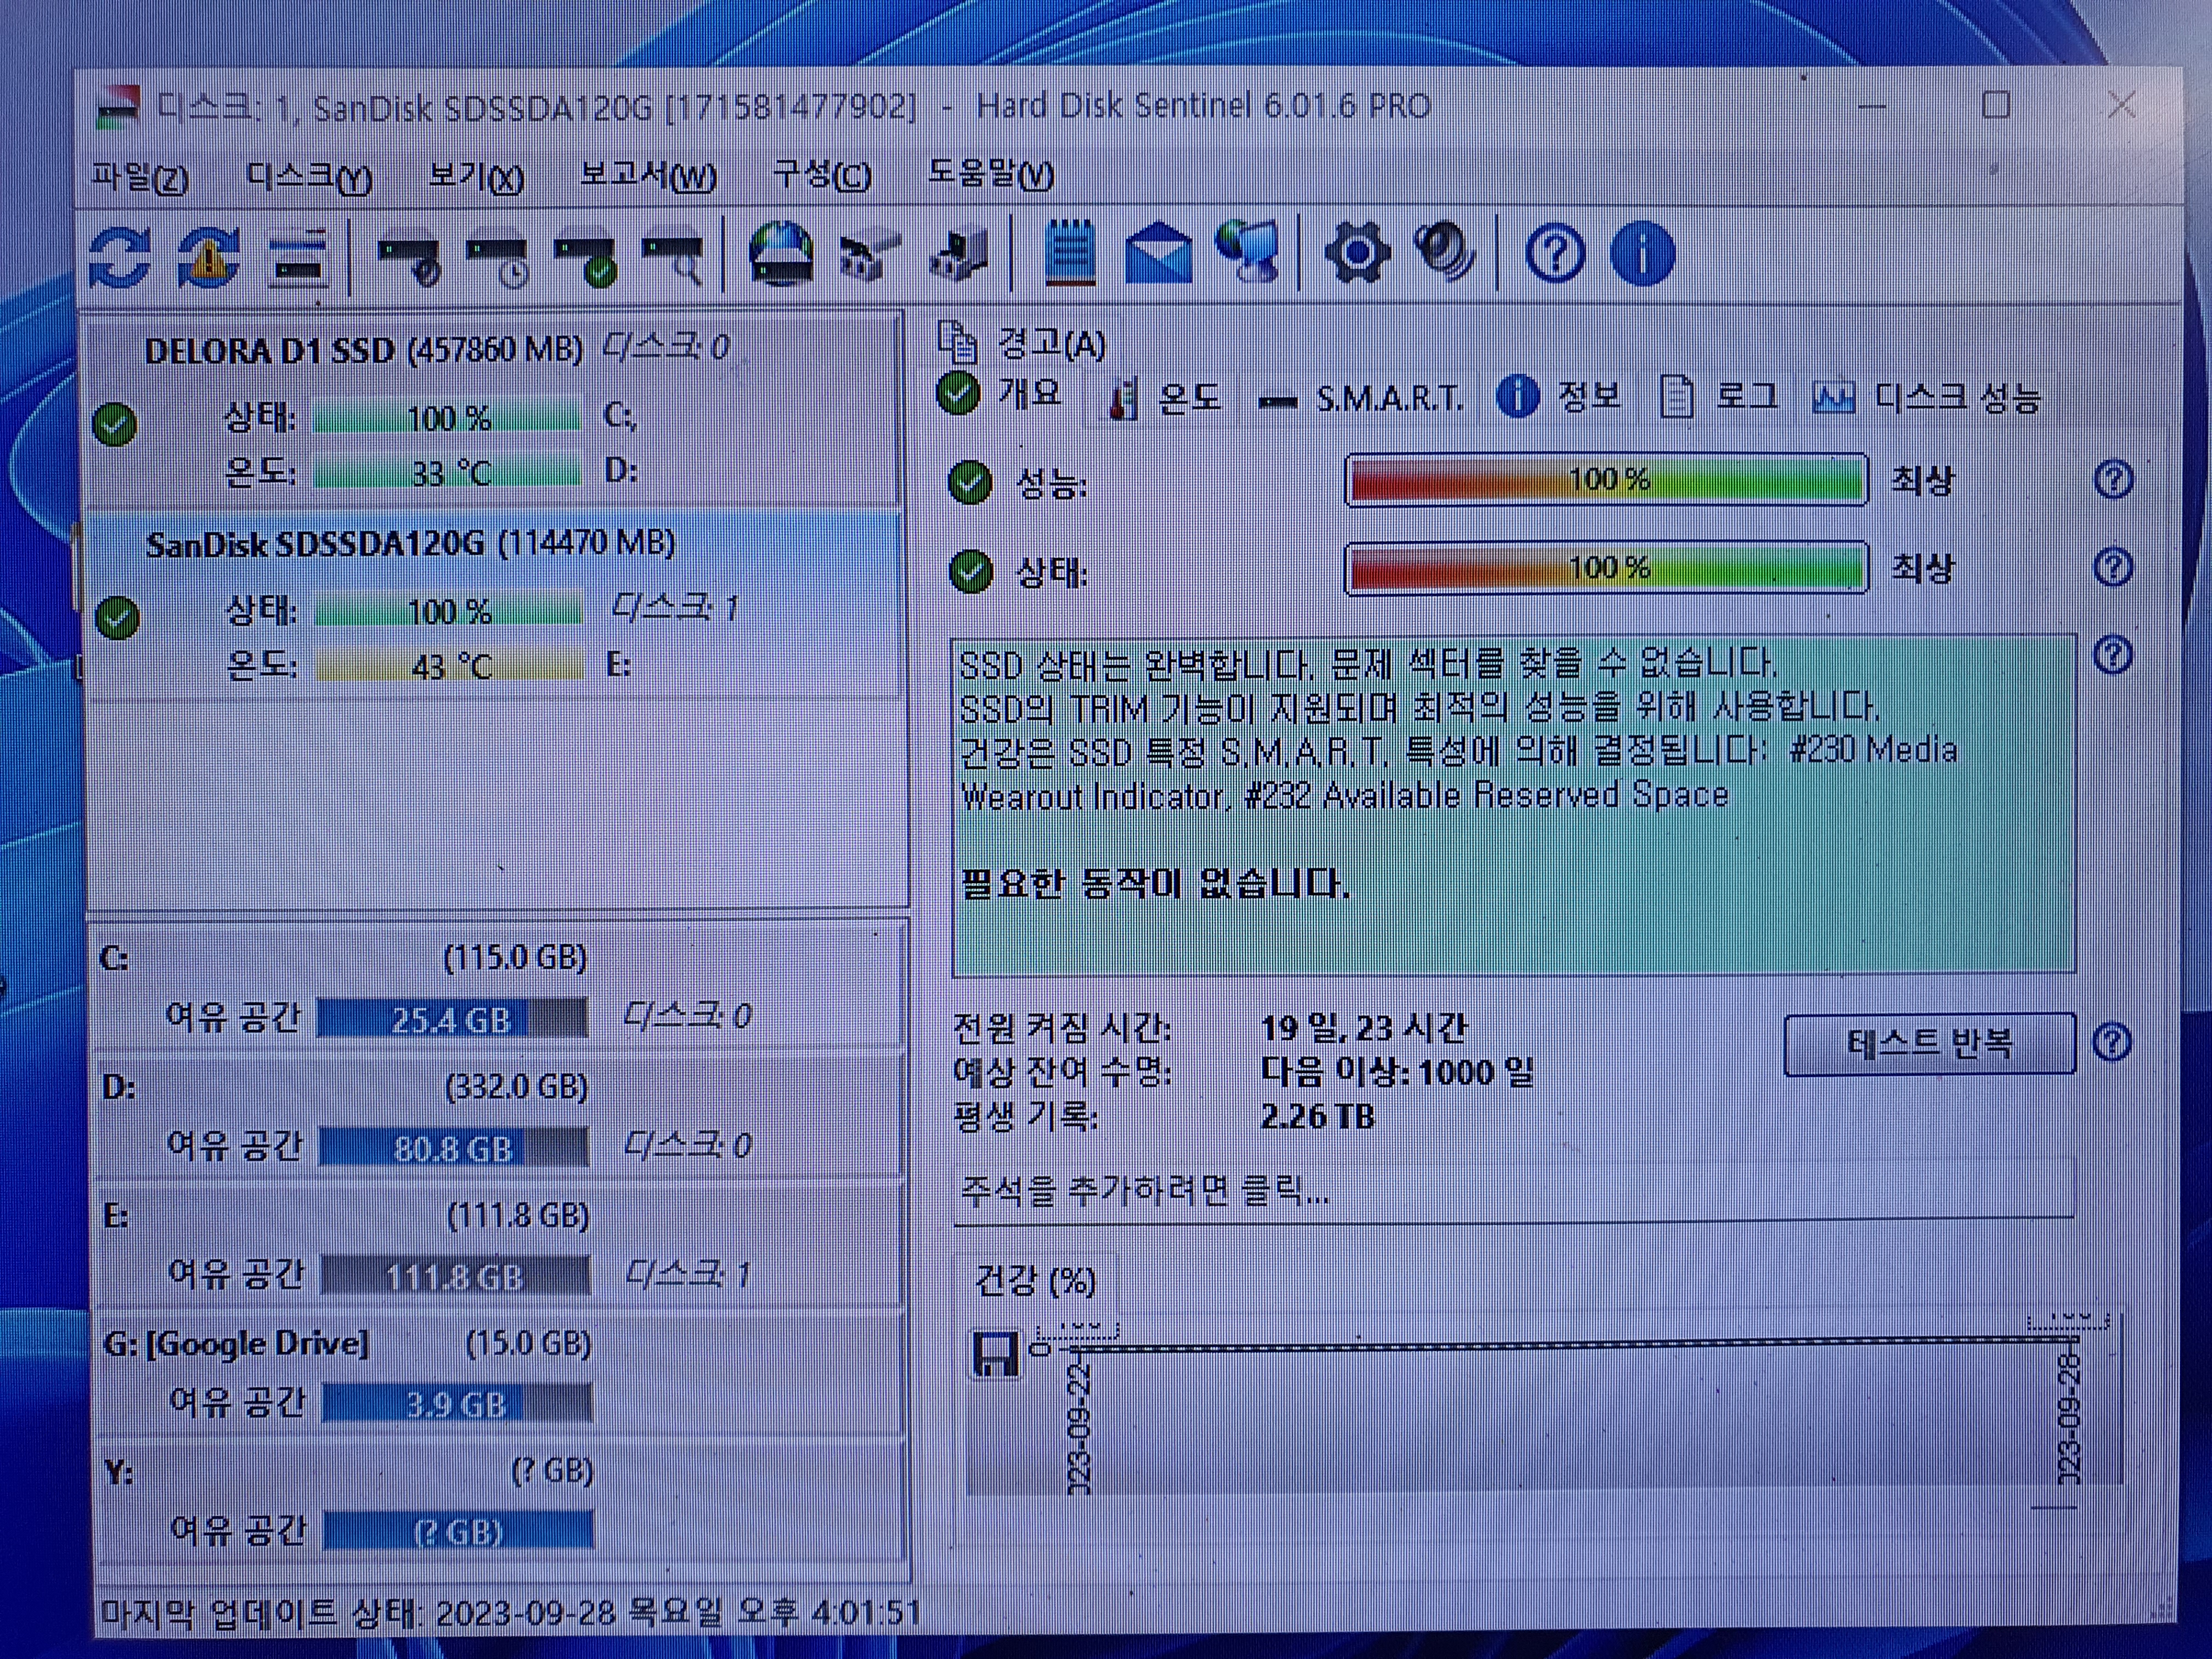This screenshot has height=1659, width=2212.
Task: Click the E: free space 111.8 GB bar
Action: pyautogui.click(x=456, y=1277)
